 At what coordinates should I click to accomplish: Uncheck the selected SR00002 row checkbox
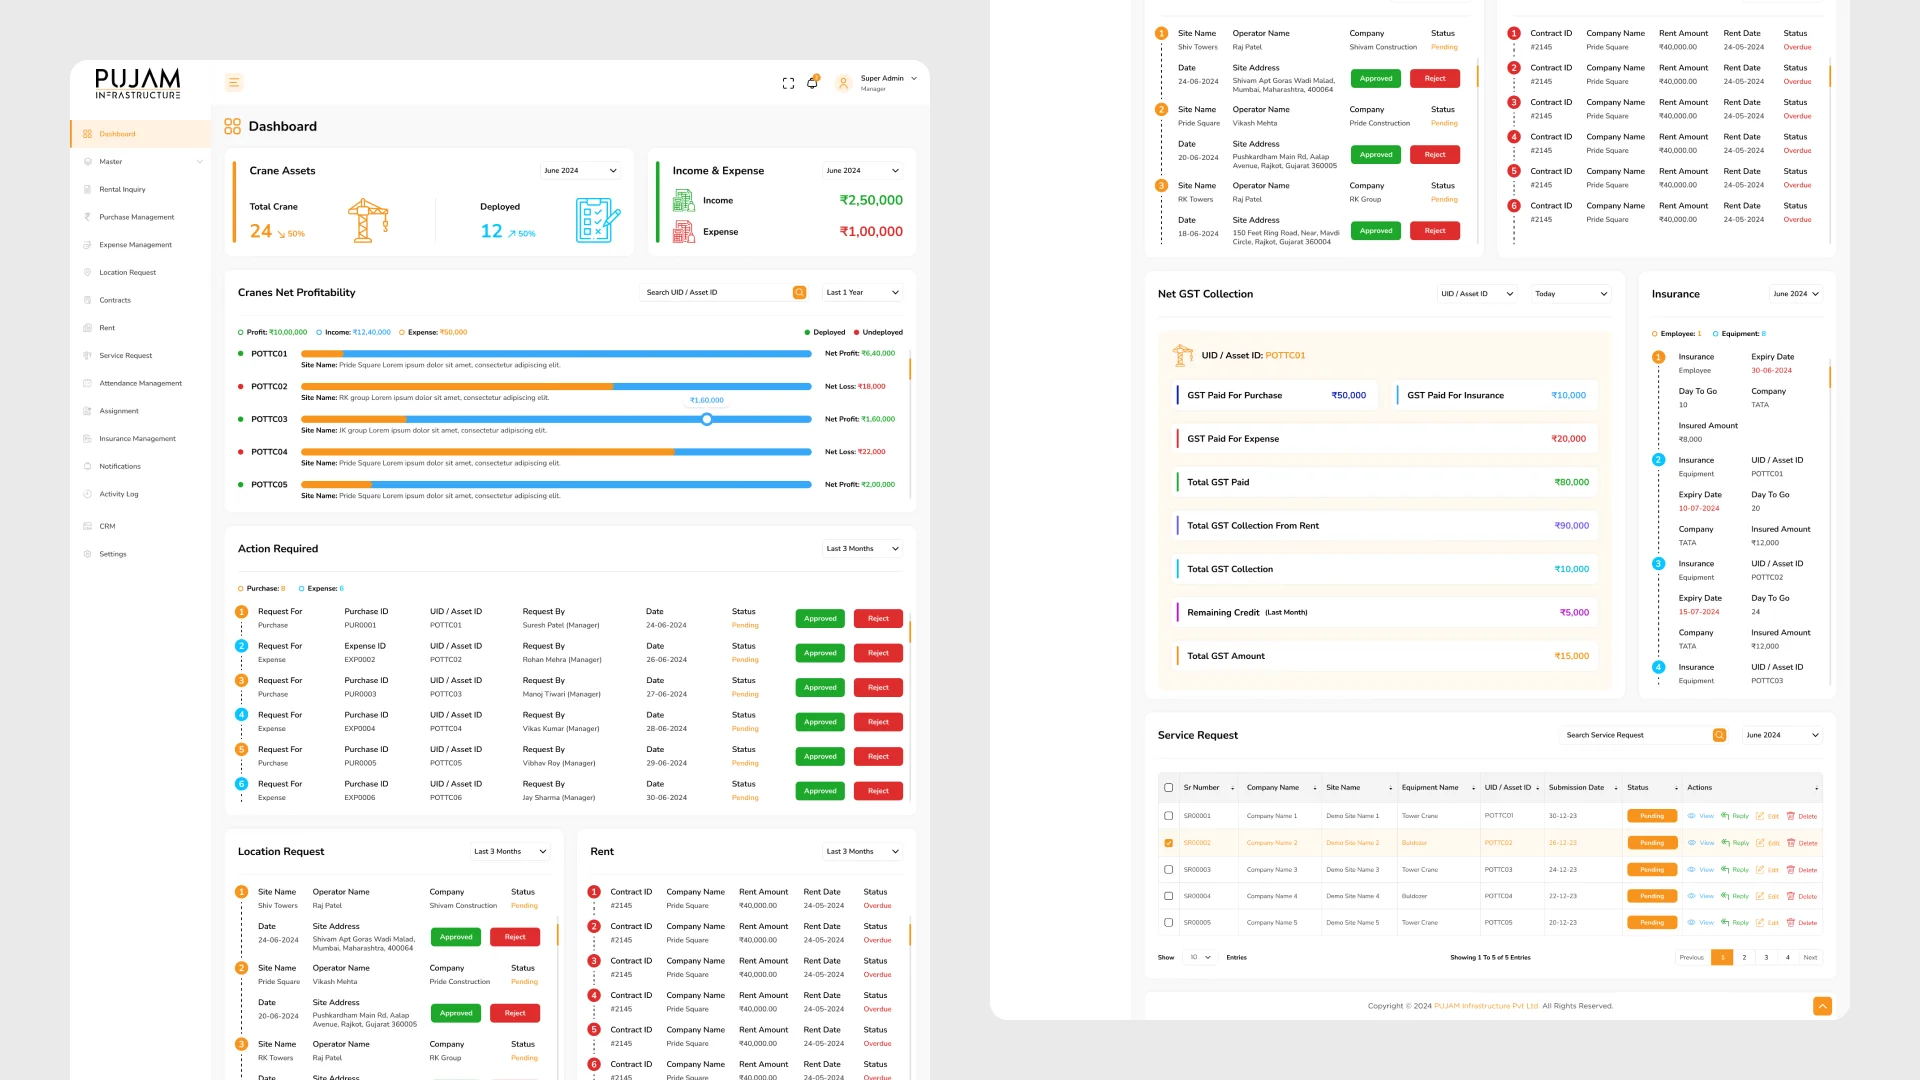[1168, 843]
